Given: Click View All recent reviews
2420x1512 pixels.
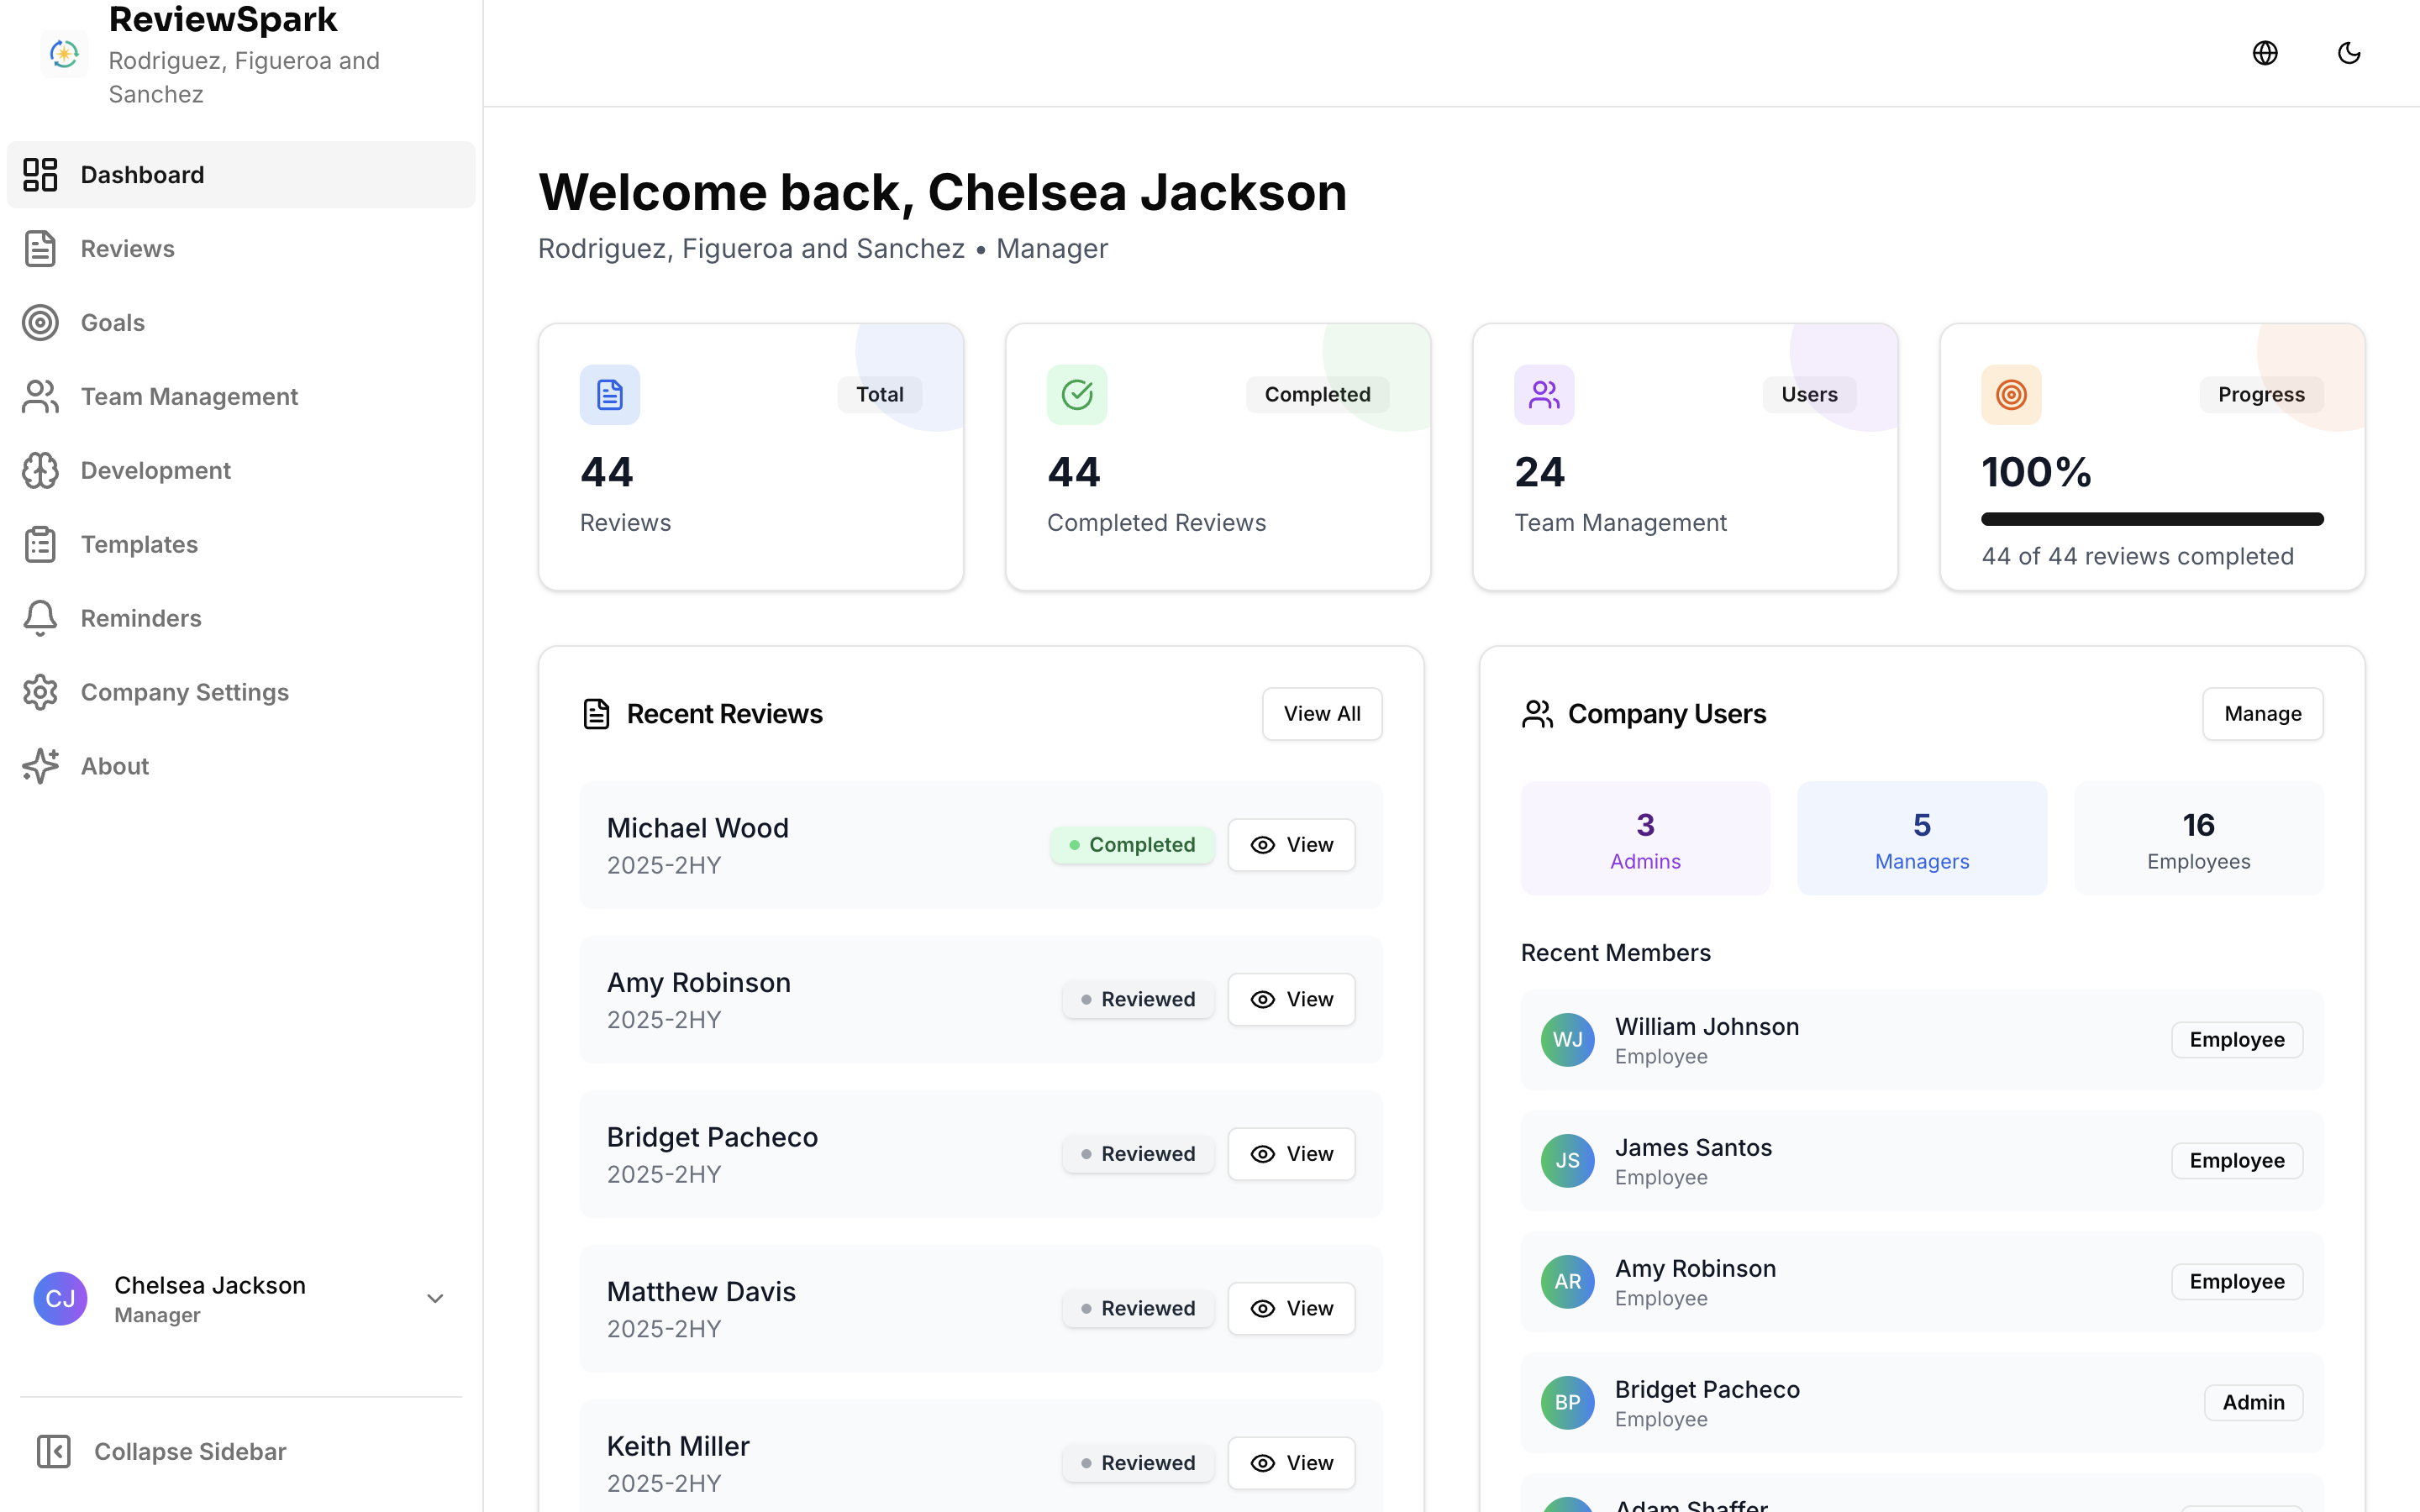Looking at the screenshot, I should [x=1321, y=714].
